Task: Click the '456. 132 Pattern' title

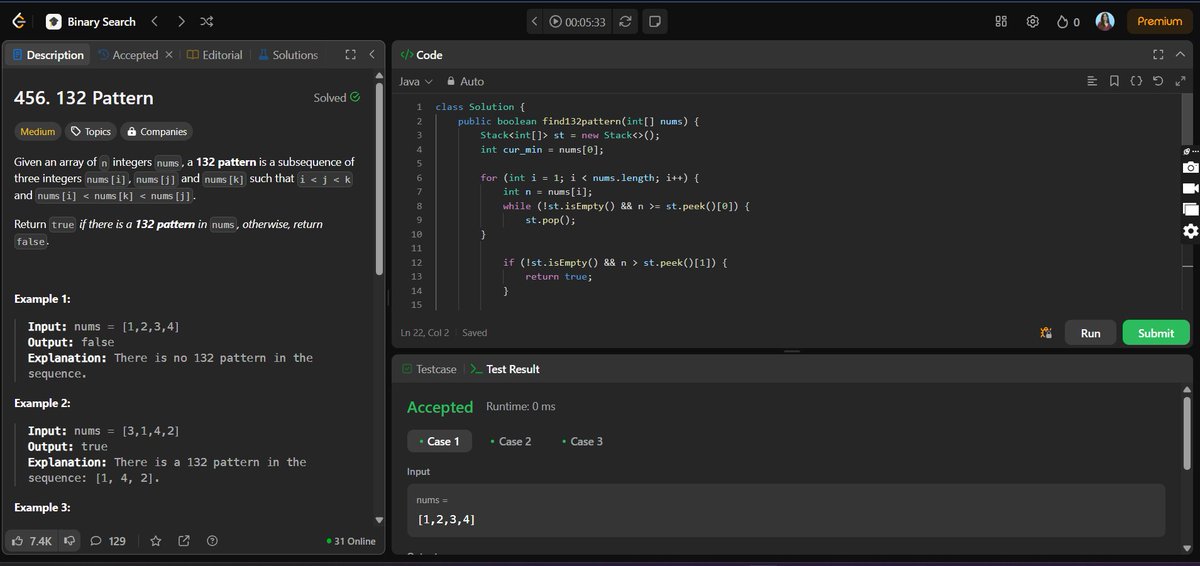Action: pyautogui.click(x=83, y=98)
